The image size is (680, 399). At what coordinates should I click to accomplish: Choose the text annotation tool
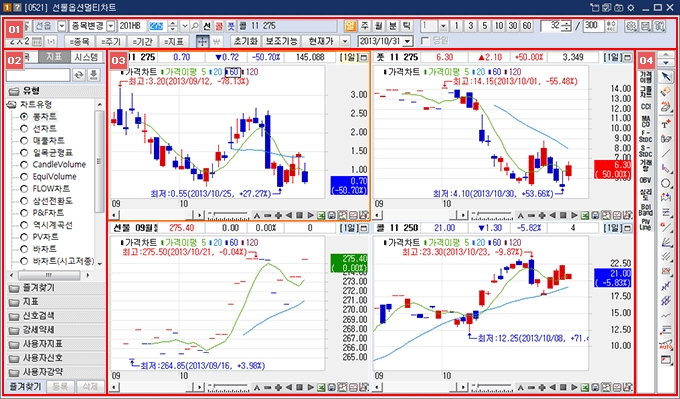(x=666, y=124)
